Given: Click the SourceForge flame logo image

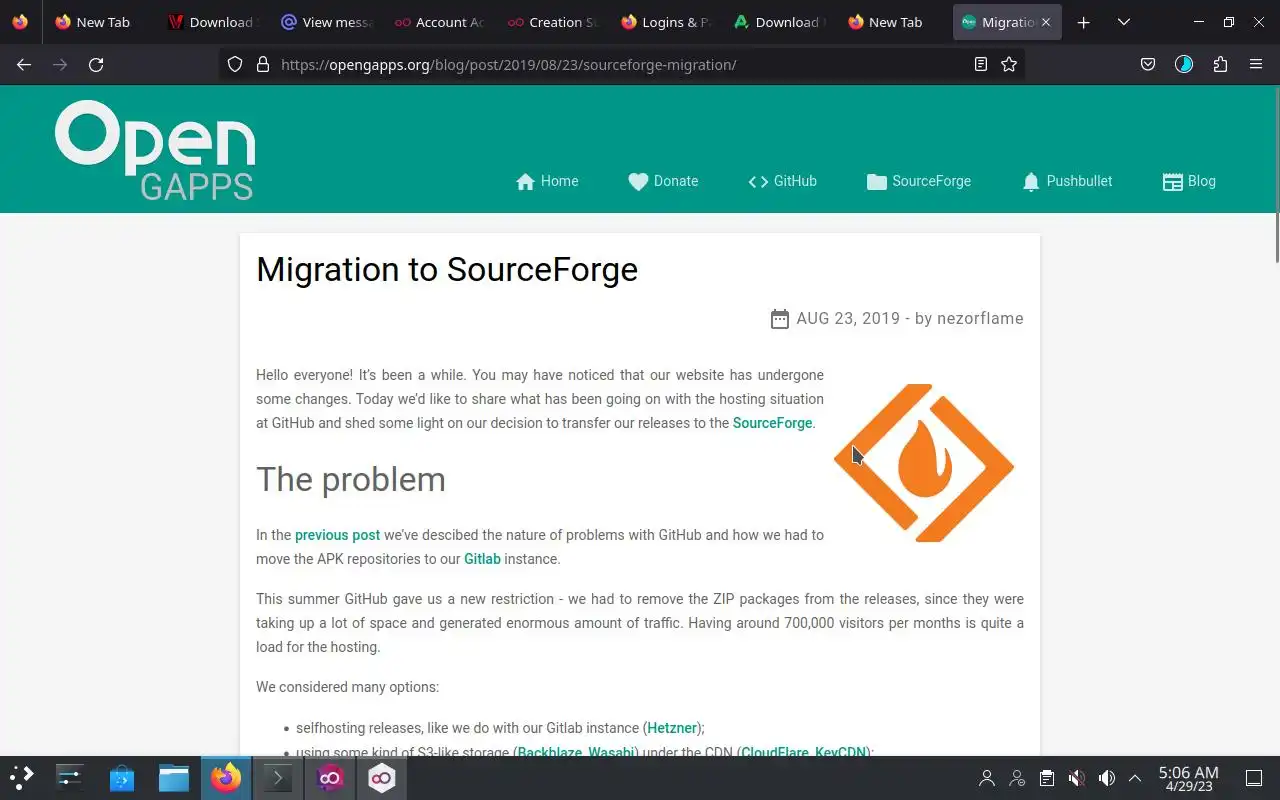Looking at the screenshot, I should tap(924, 463).
